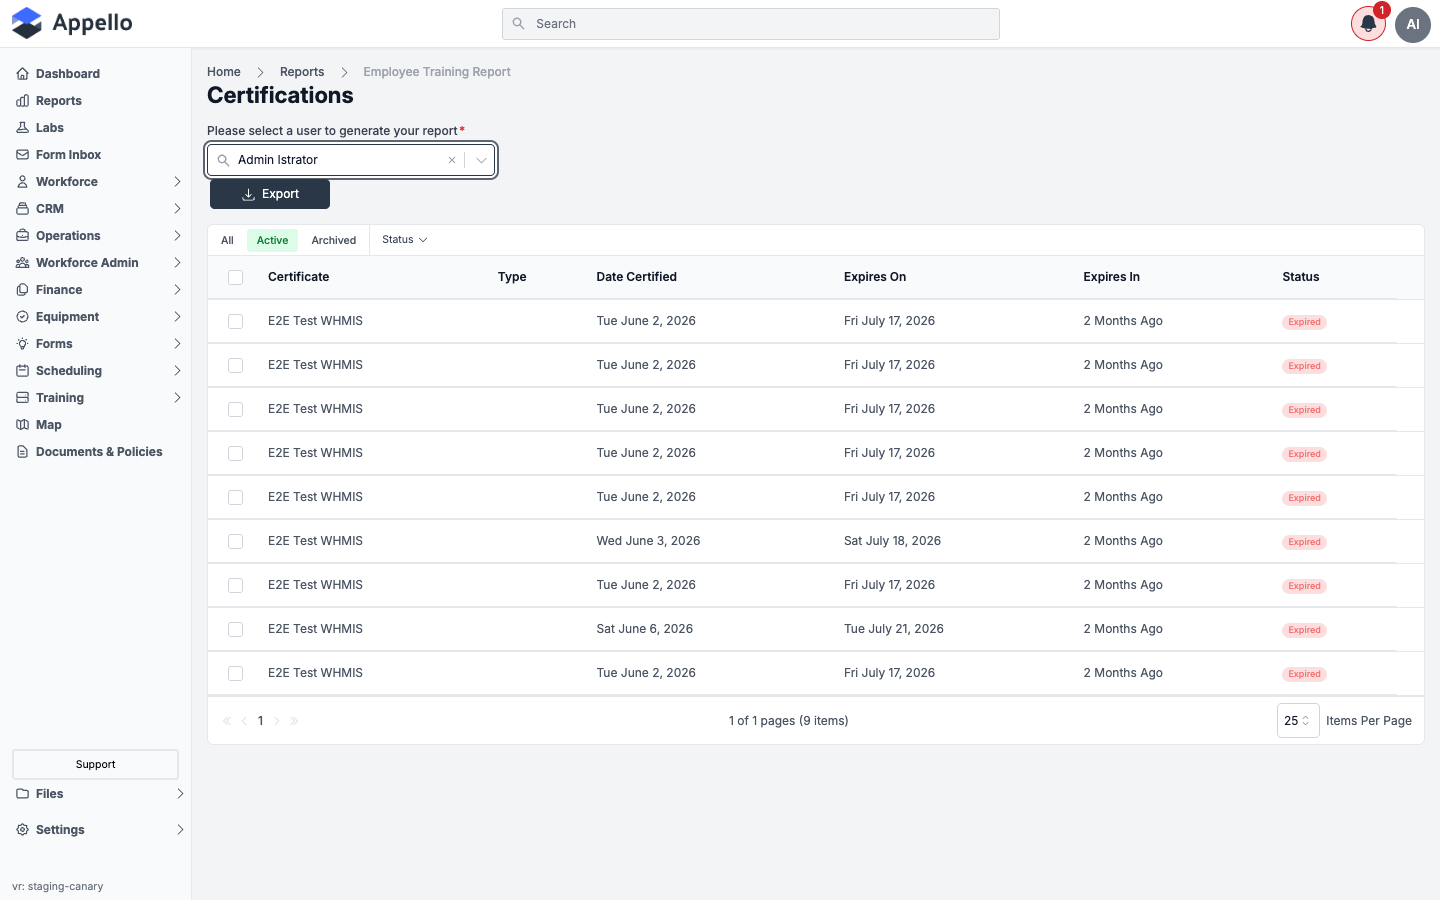Viewport: 1440px width, 918px height.
Task: Open the Support button
Action: [x=96, y=765]
